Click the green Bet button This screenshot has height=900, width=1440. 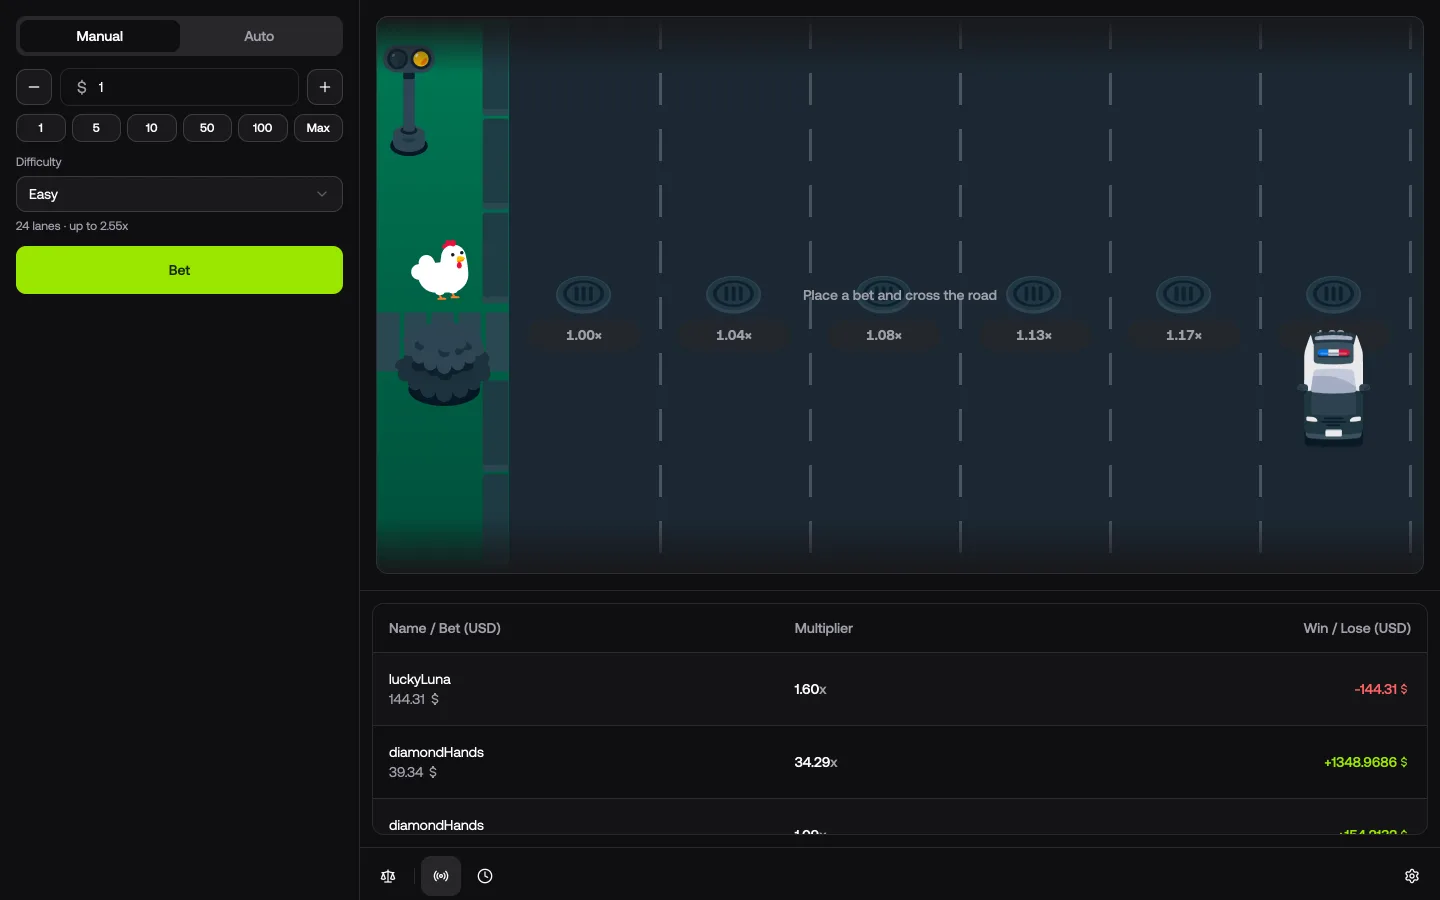tap(179, 270)
